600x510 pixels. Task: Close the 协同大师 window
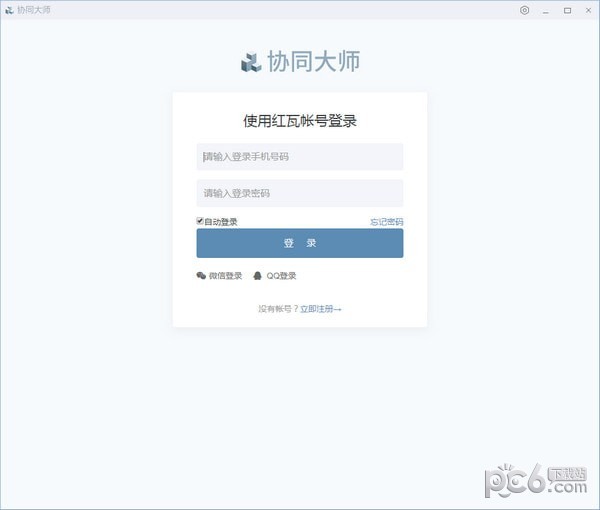pos(589,11)
